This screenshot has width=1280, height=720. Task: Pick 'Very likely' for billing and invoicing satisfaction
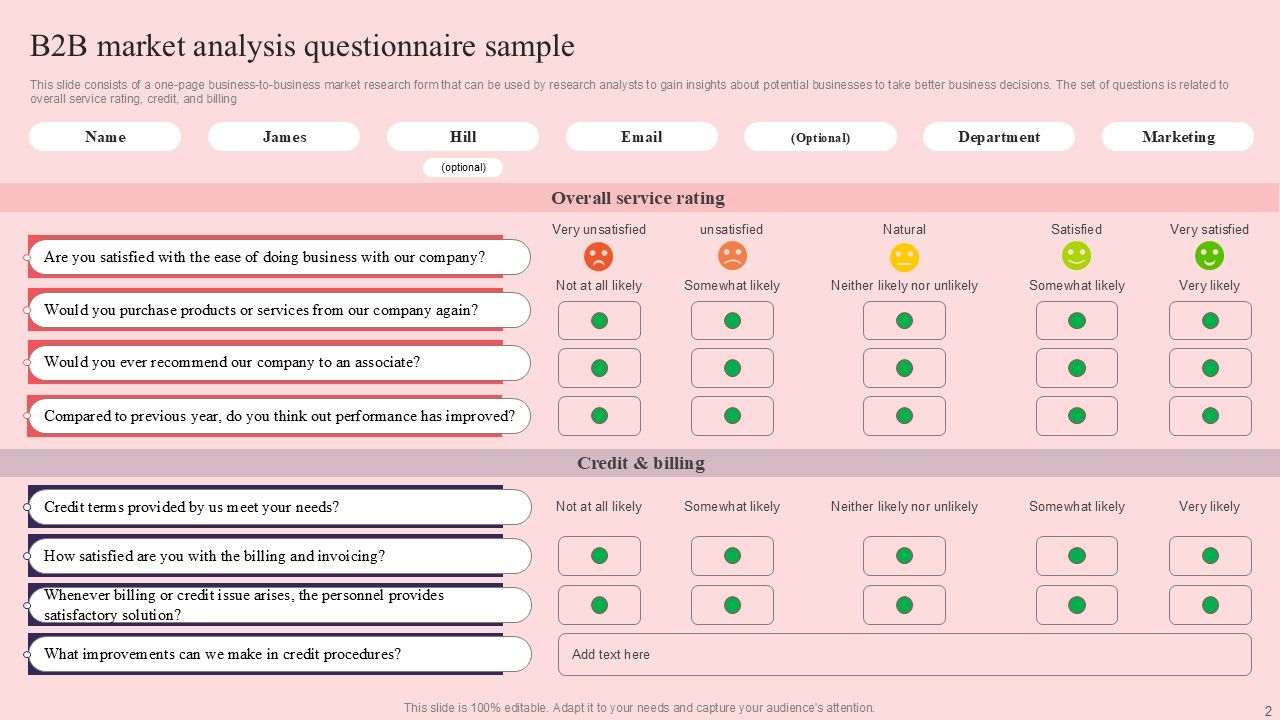coord(1210,556)
